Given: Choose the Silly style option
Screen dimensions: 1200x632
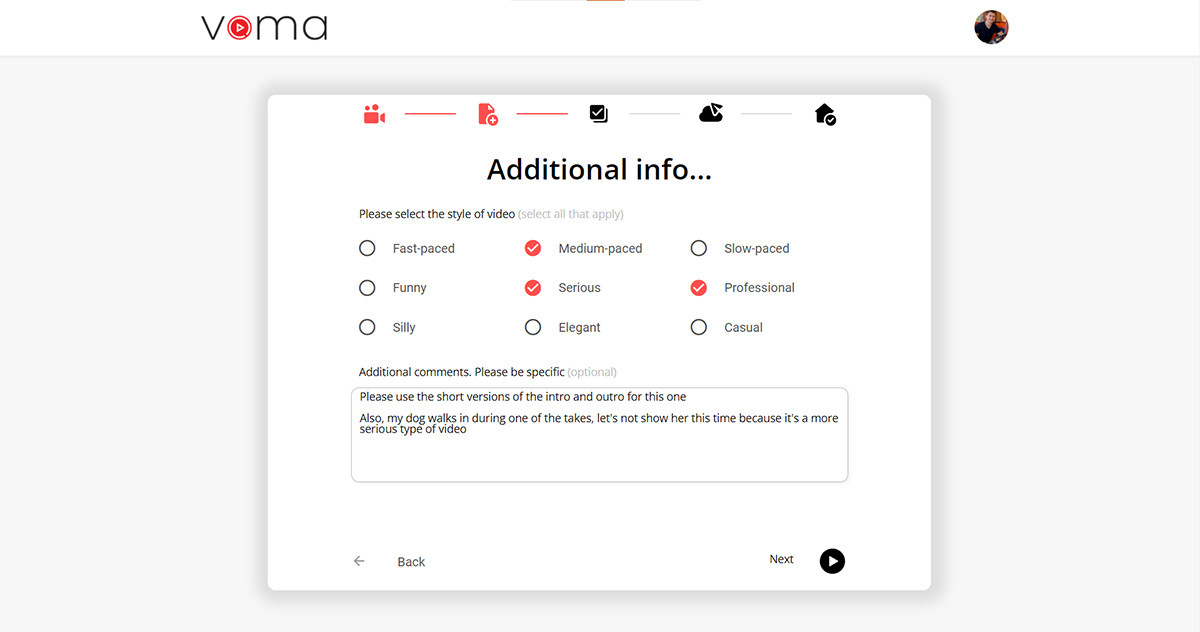Looking at the screenshot, I should pyautogui.click(x=367, y=327).
